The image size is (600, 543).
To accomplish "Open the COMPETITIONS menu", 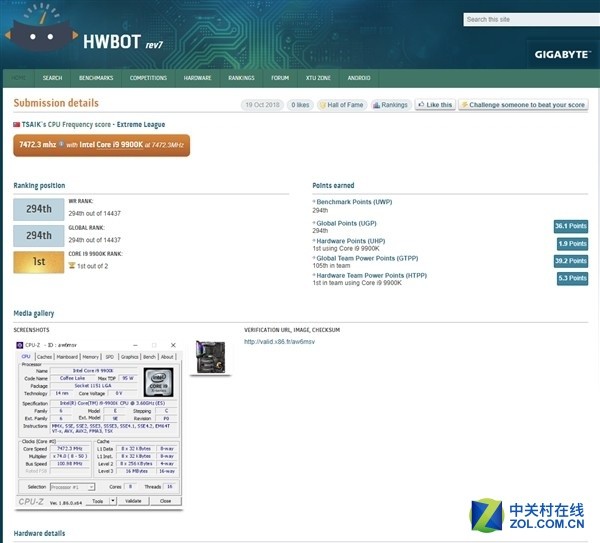I will [148, 78].
